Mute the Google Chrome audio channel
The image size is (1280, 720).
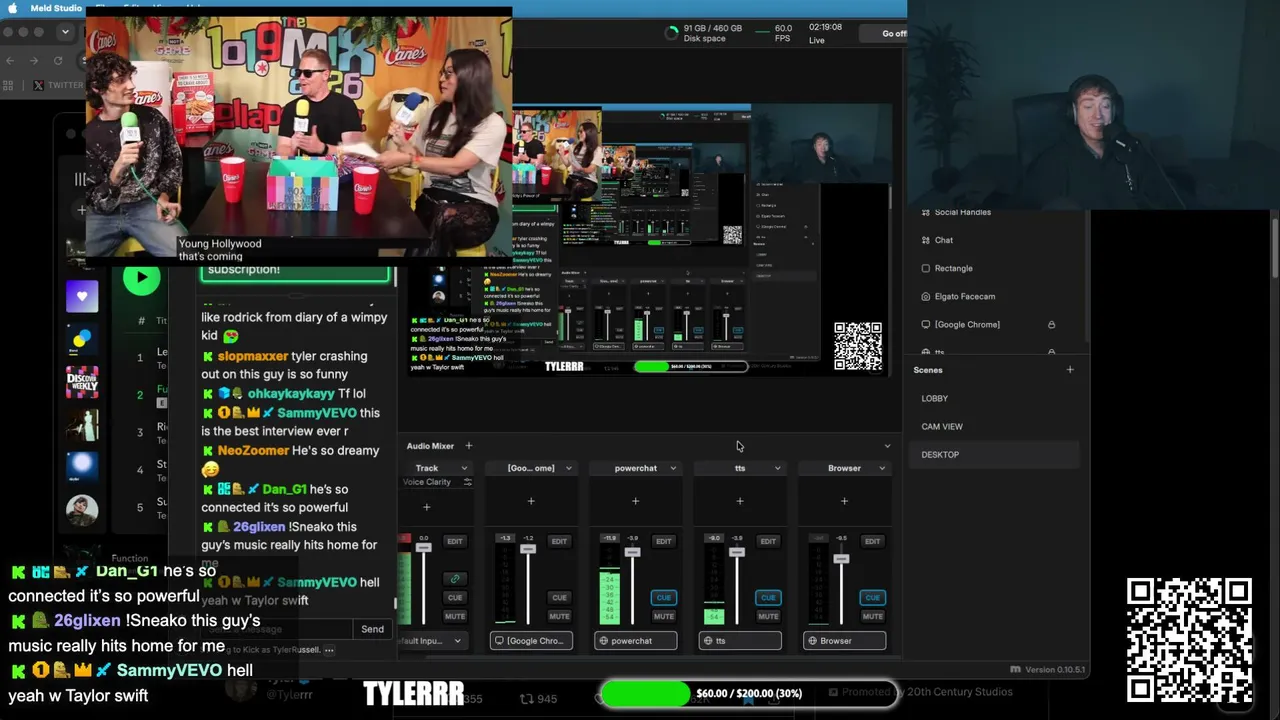(559, 616)
